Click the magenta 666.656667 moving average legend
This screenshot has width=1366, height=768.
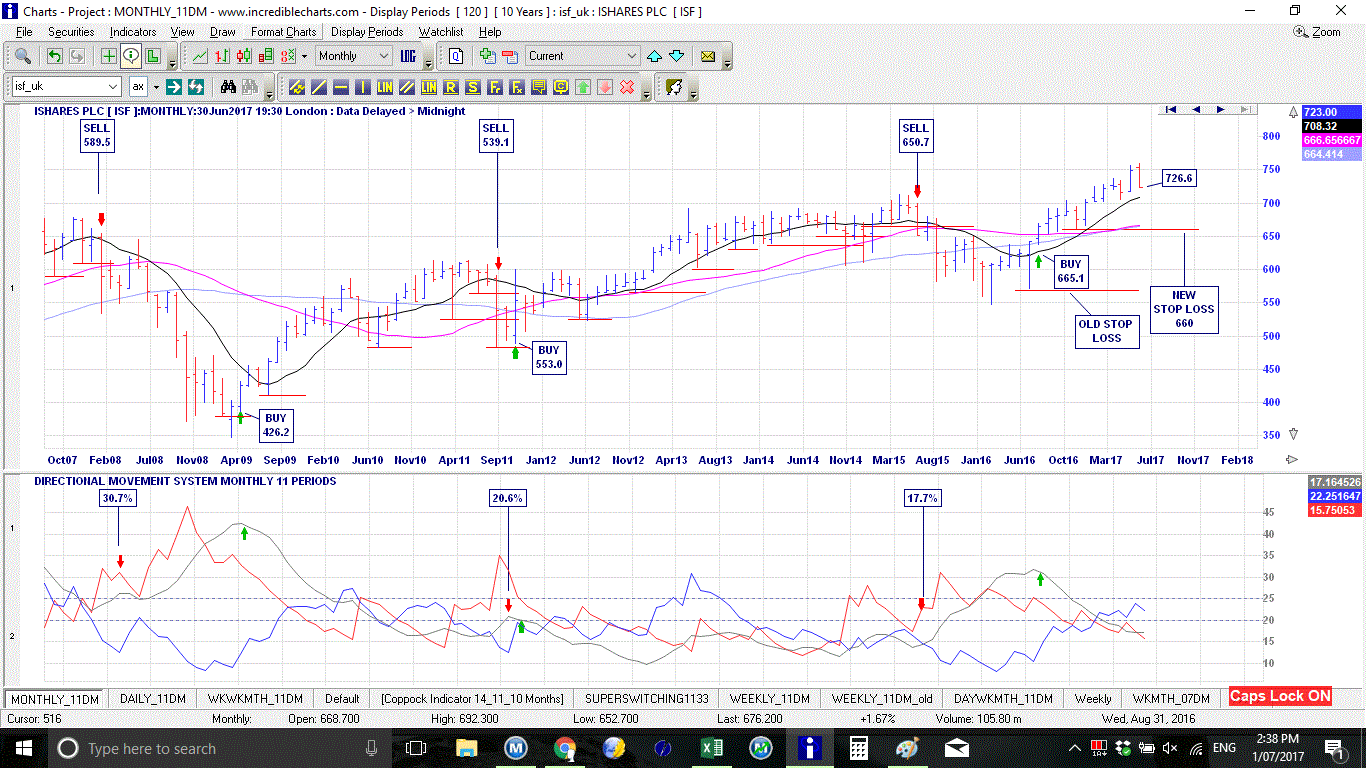(1332, 140)
